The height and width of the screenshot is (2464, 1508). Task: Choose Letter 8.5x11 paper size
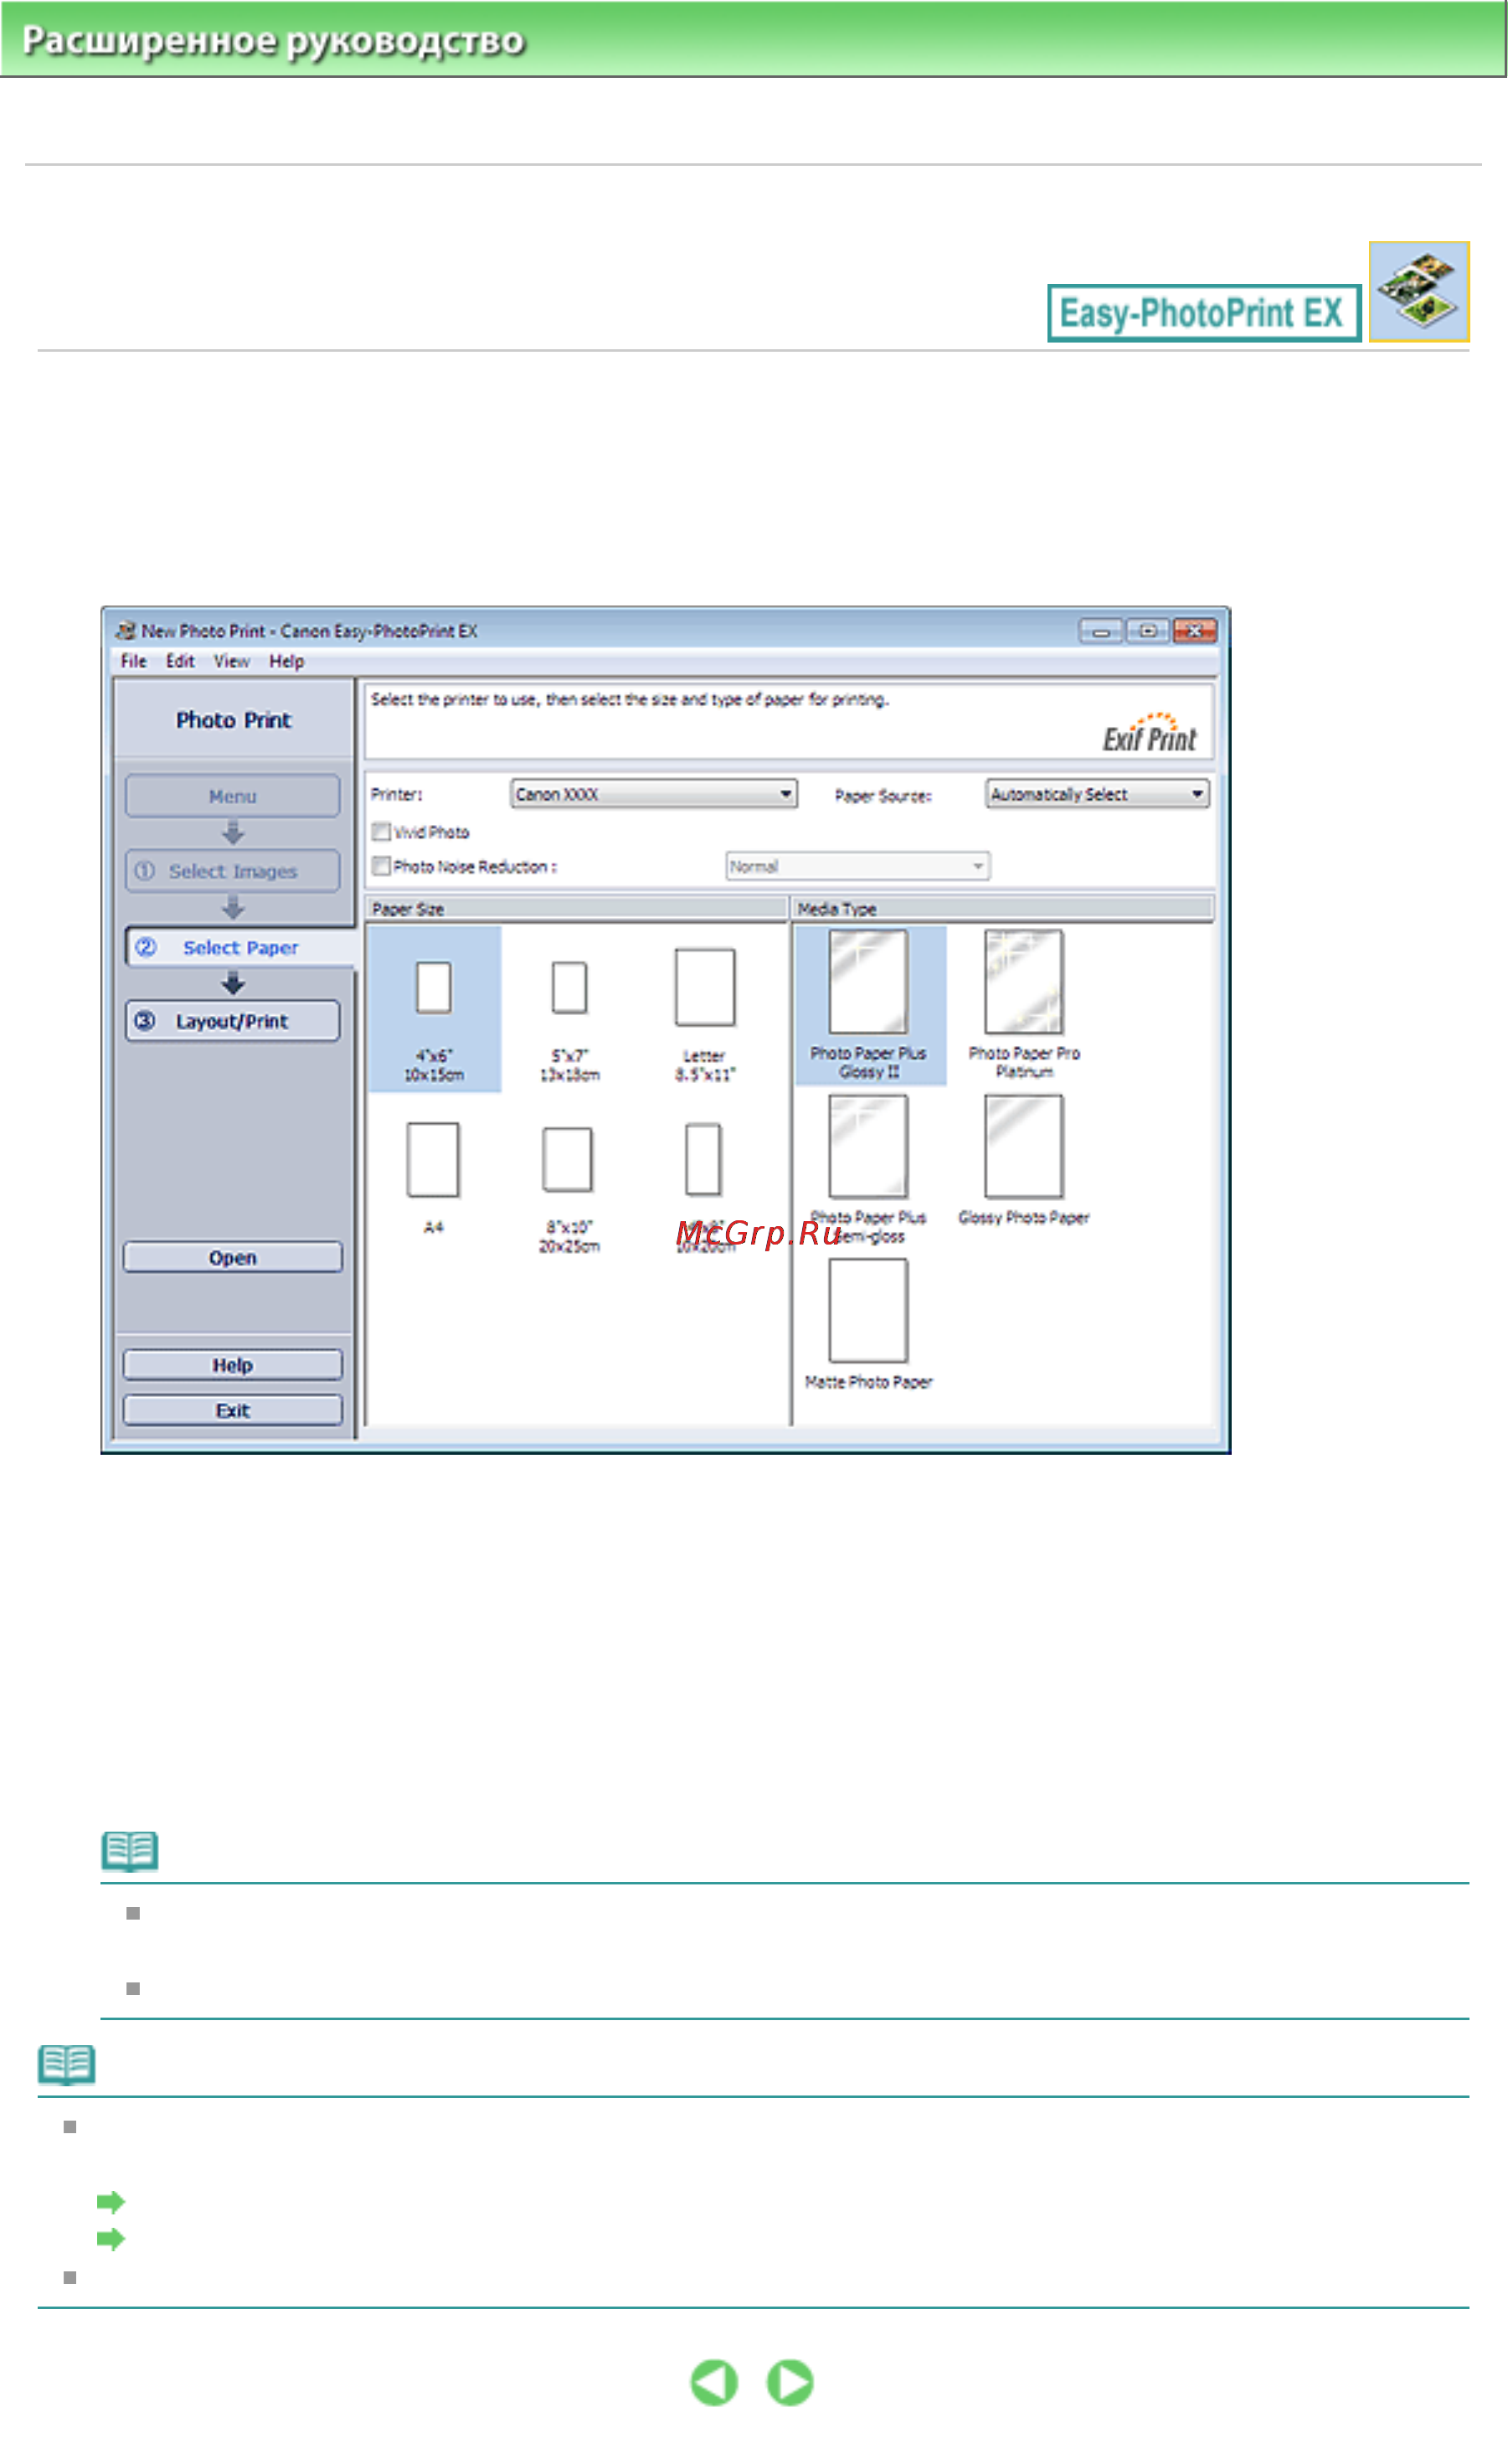pos(705,1015)
